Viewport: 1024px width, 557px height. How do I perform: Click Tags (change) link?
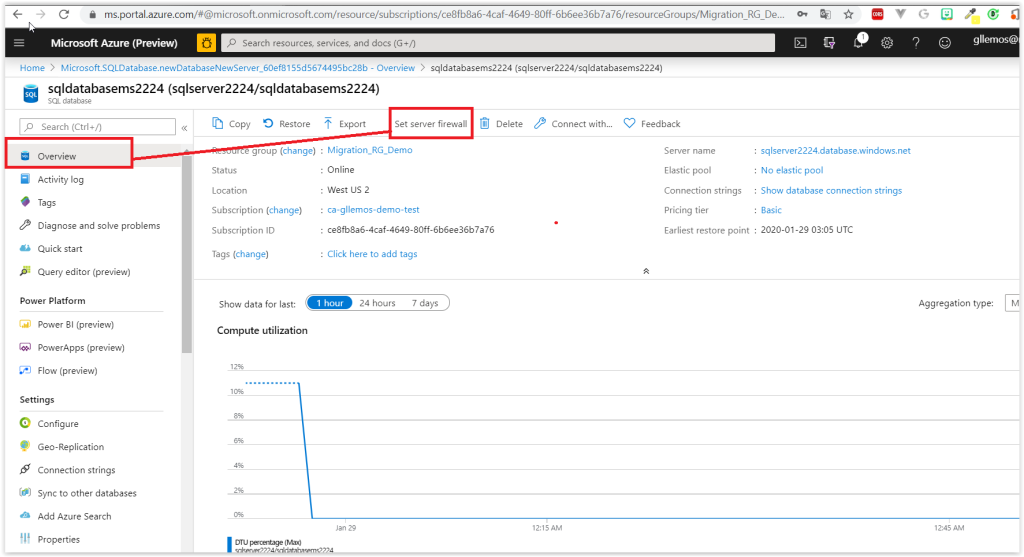tap(251, 254)
